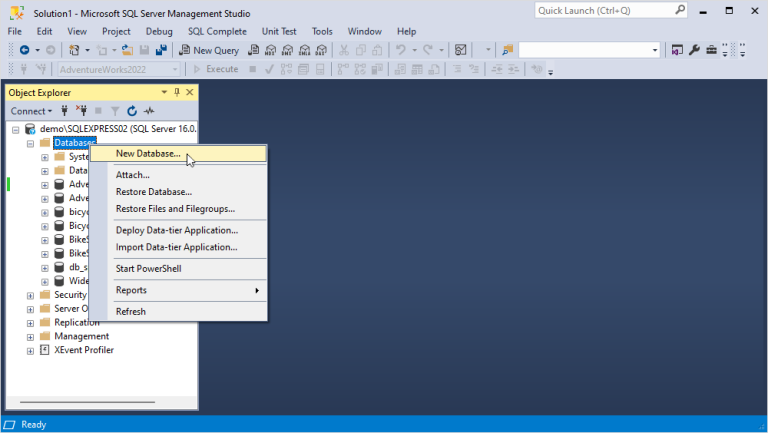Expand the Reports submenu arrow
768x433 pixels.
pos(257,290)
